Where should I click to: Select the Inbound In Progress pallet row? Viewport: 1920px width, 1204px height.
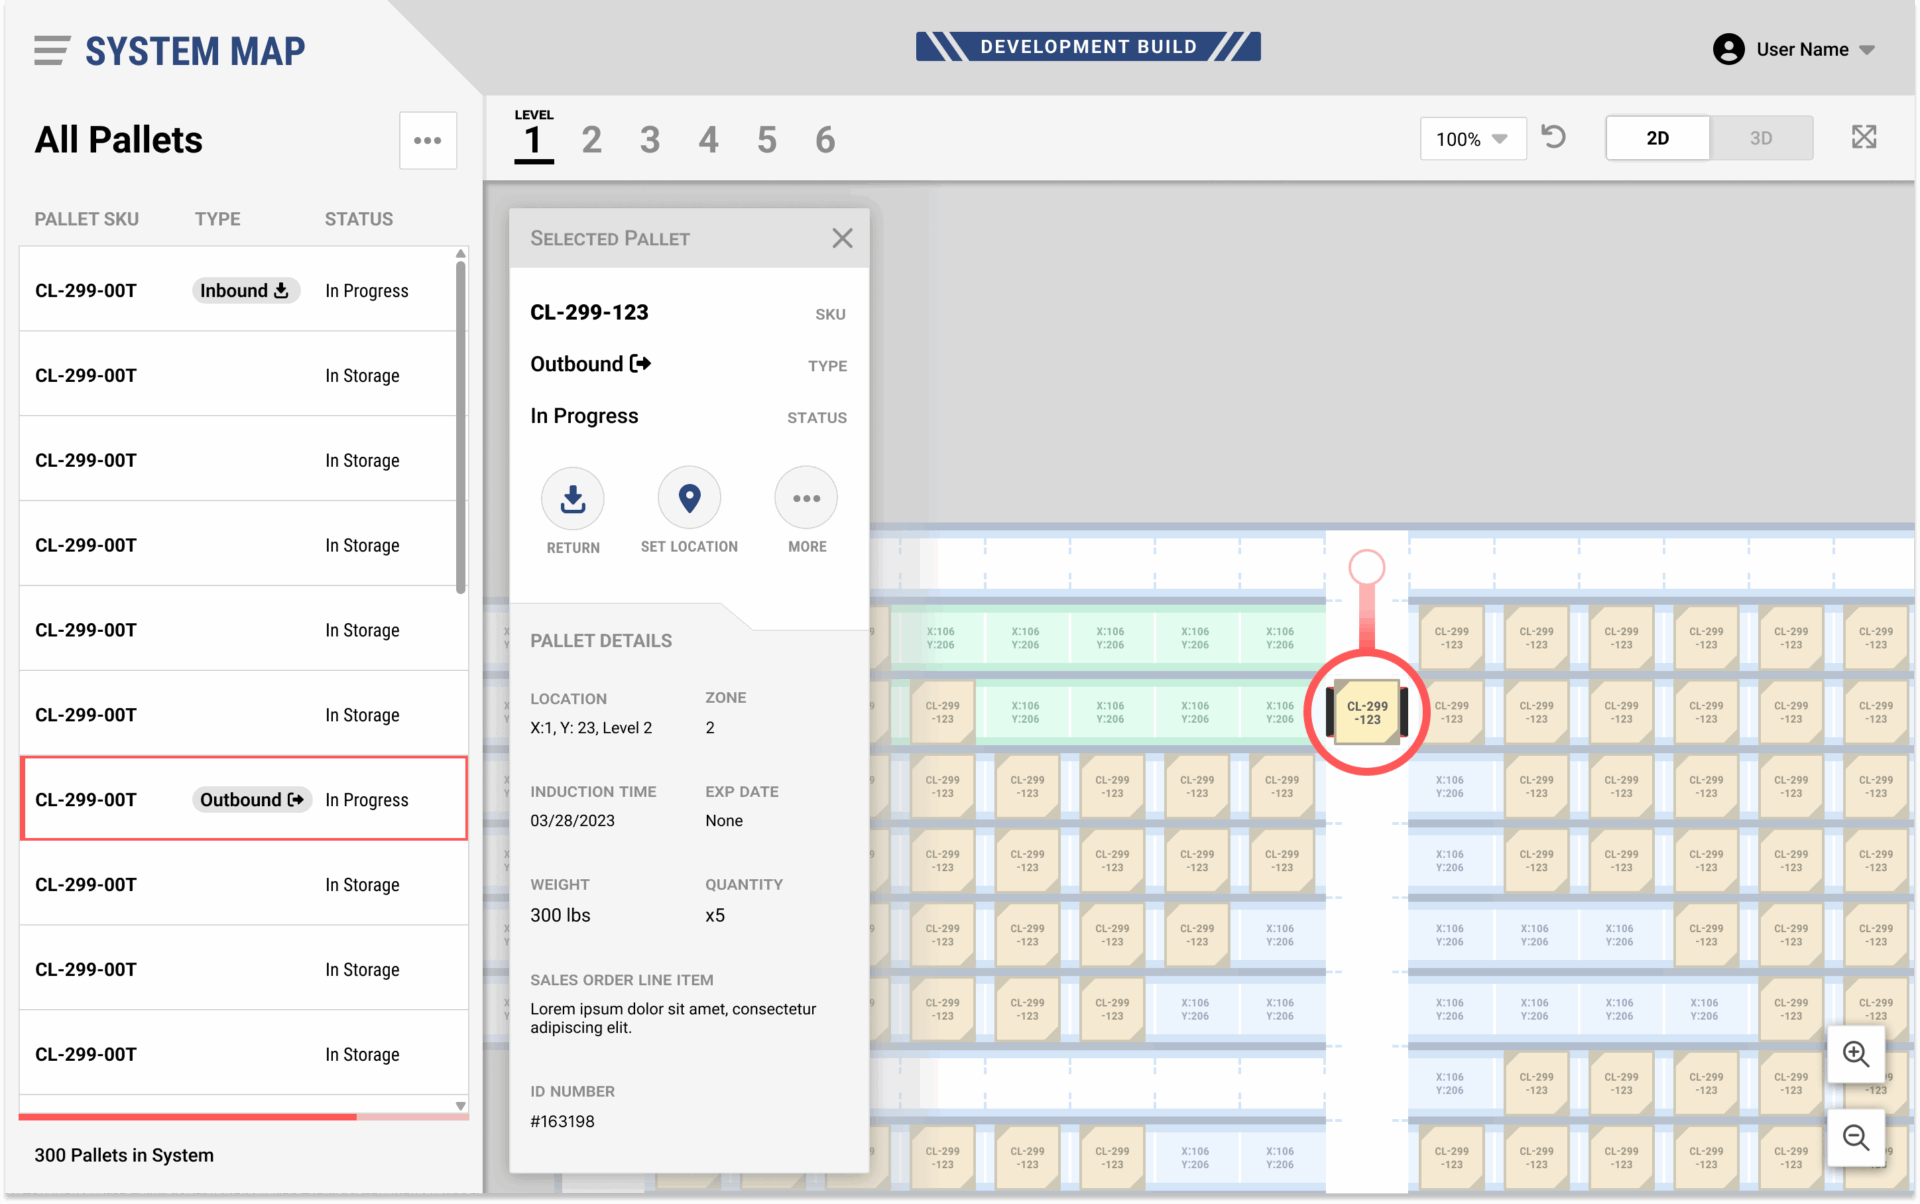(x=240, y=290)
